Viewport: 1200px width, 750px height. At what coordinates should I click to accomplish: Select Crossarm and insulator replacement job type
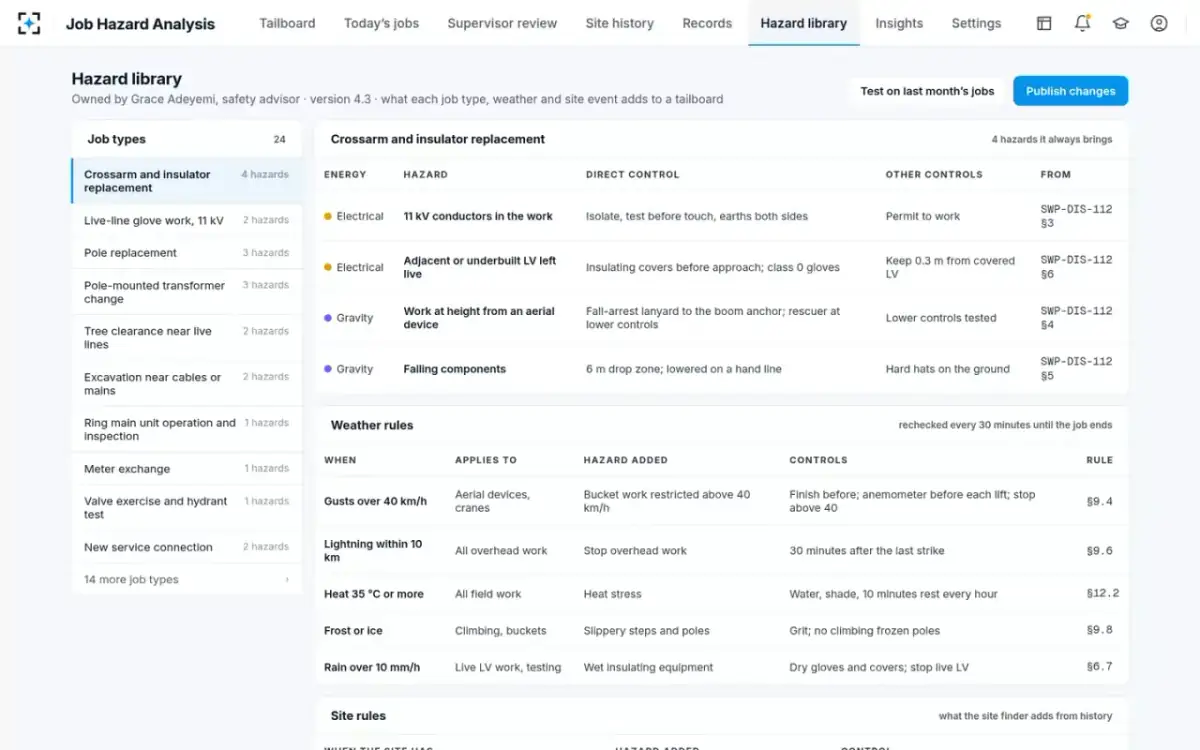pos(186,181)
